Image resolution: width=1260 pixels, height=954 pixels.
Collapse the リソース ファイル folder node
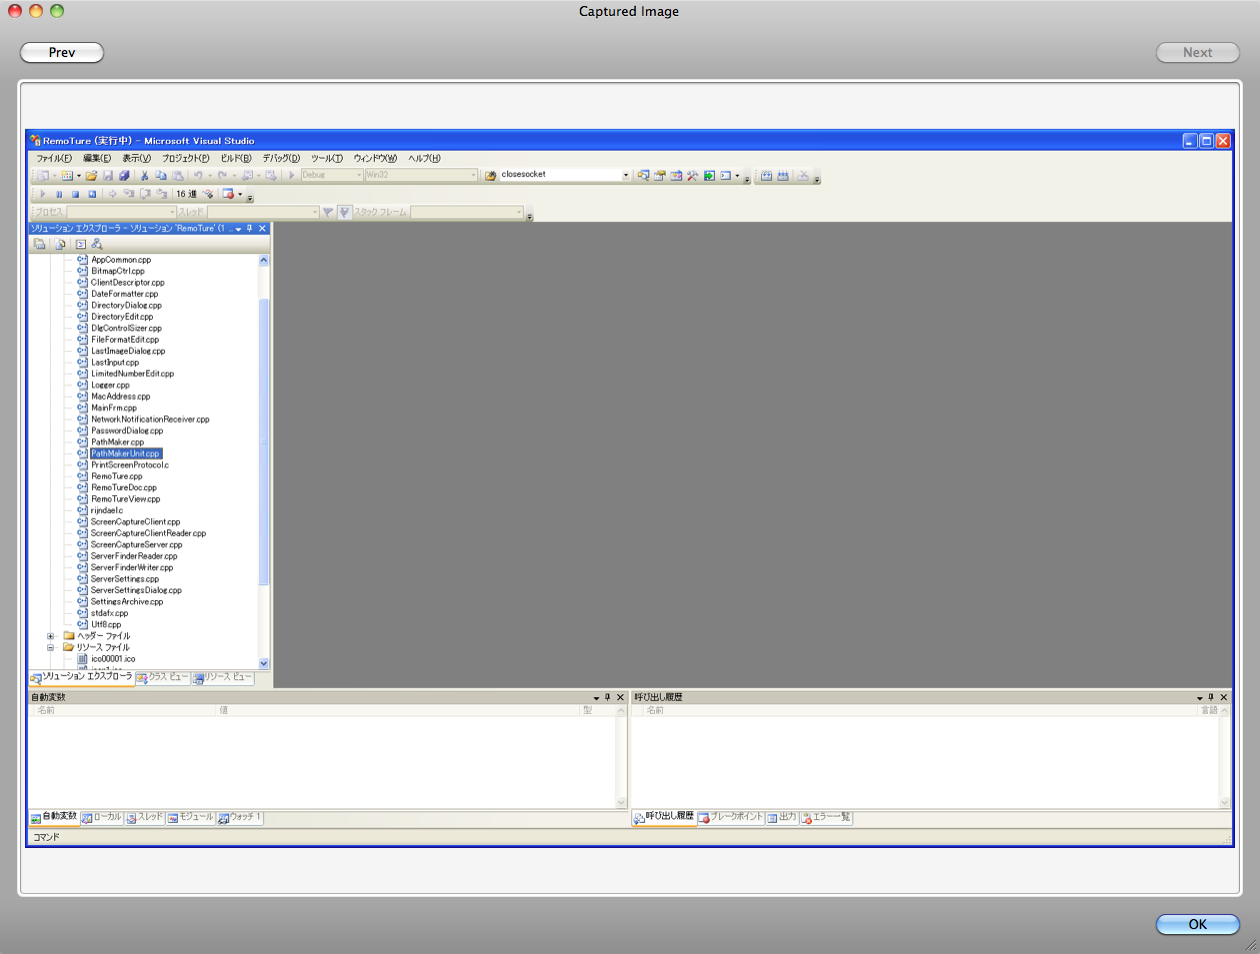51,648
